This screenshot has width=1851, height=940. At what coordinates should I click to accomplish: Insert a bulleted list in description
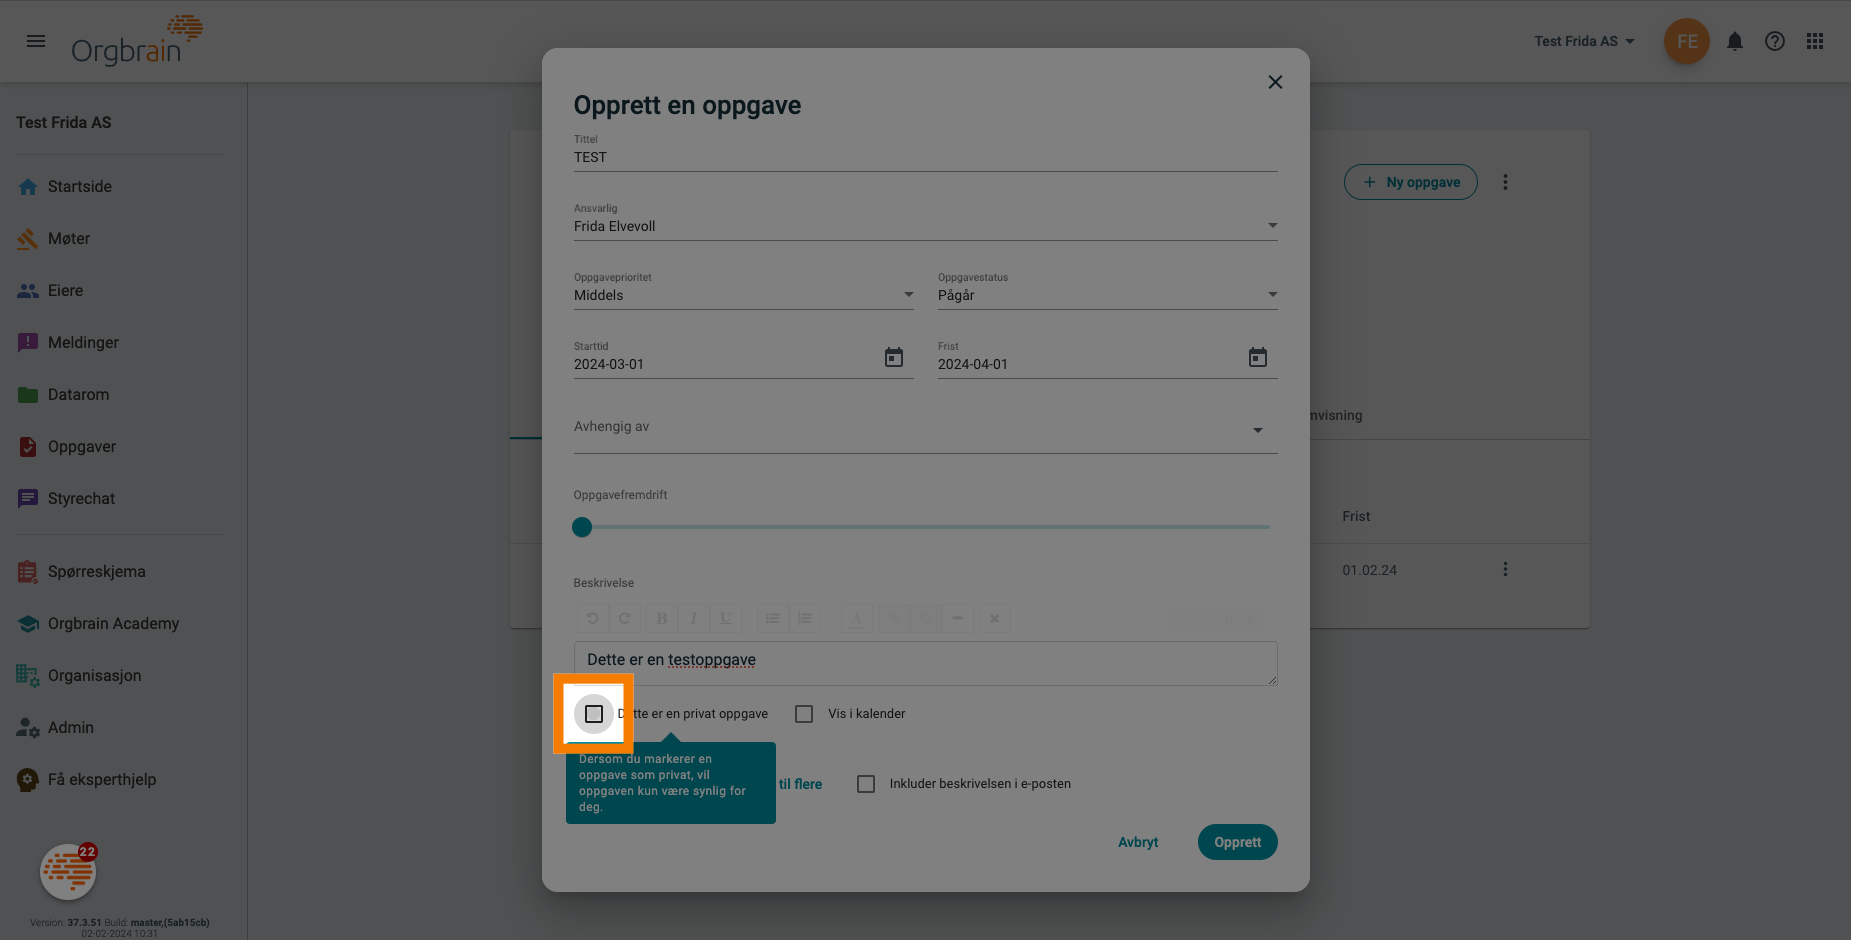click(772, 618)
